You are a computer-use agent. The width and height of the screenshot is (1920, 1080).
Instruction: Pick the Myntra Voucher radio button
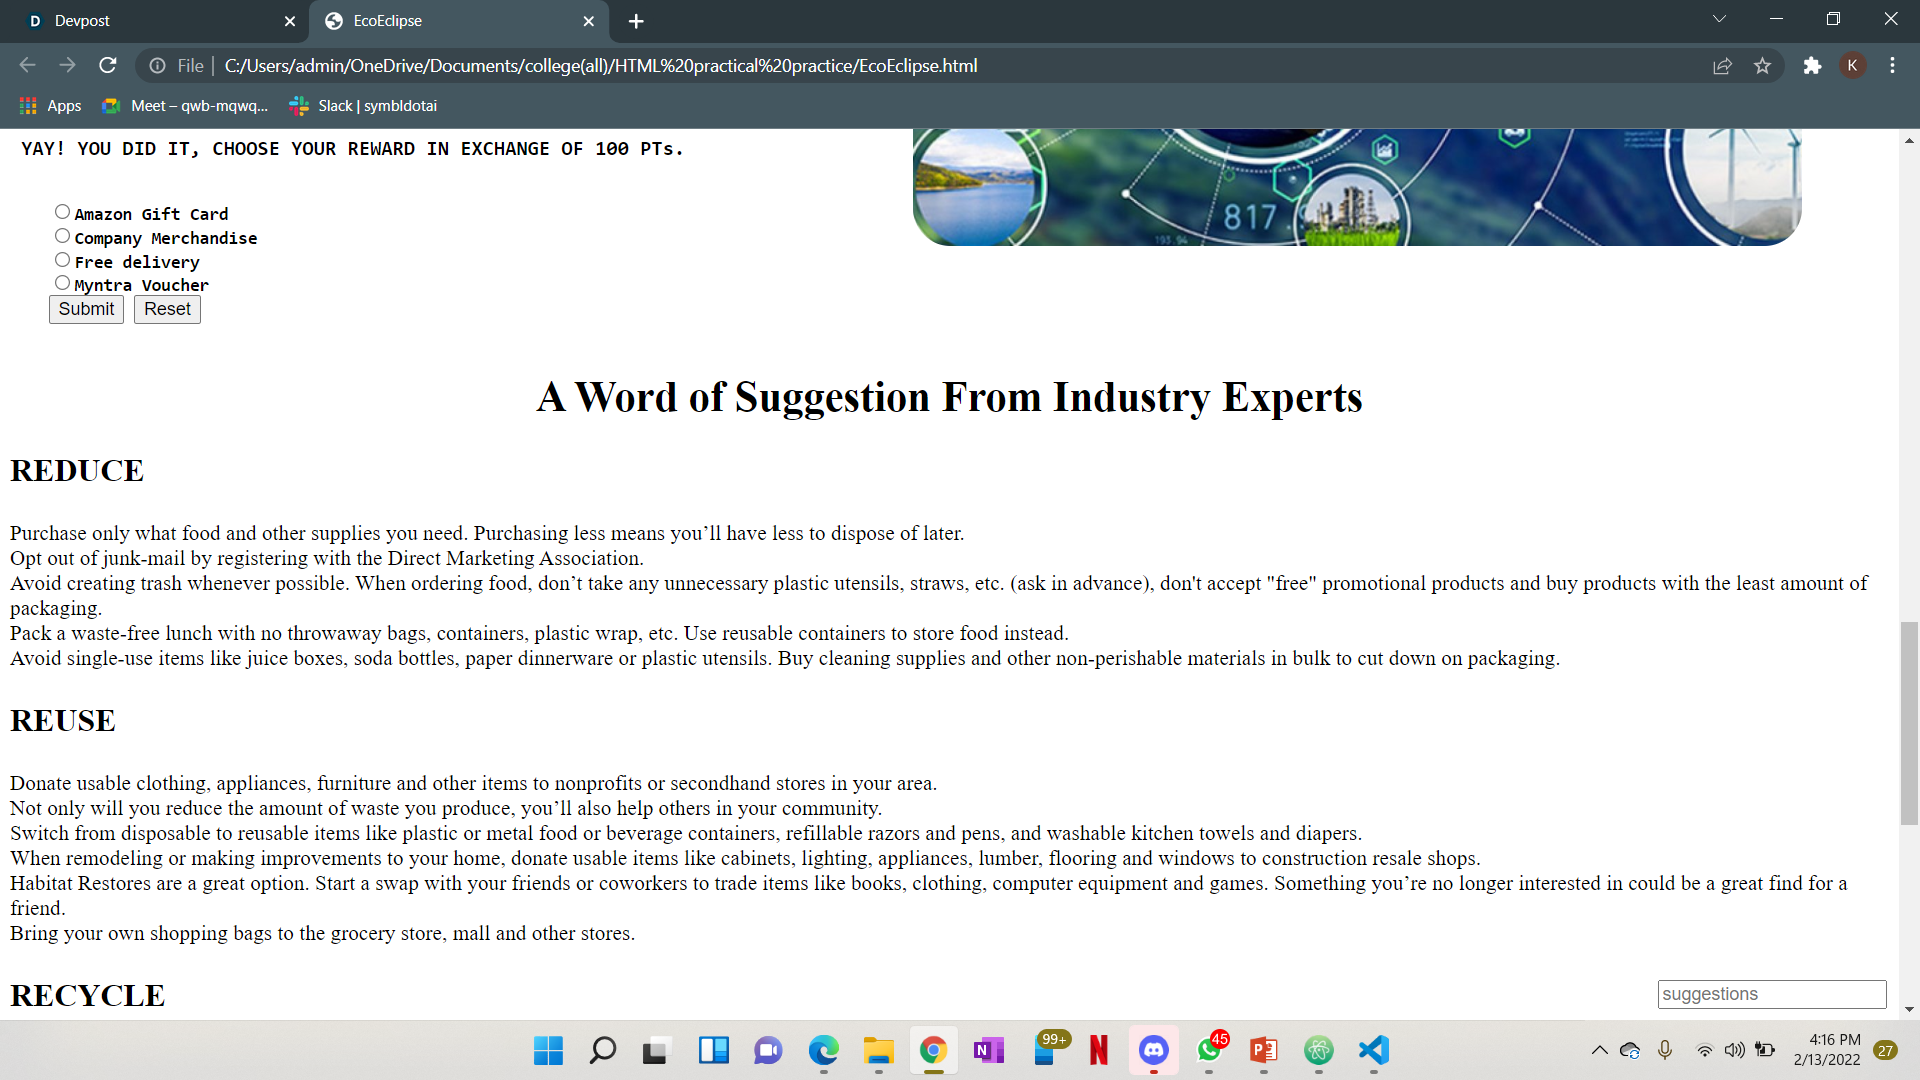pos(62,283)
